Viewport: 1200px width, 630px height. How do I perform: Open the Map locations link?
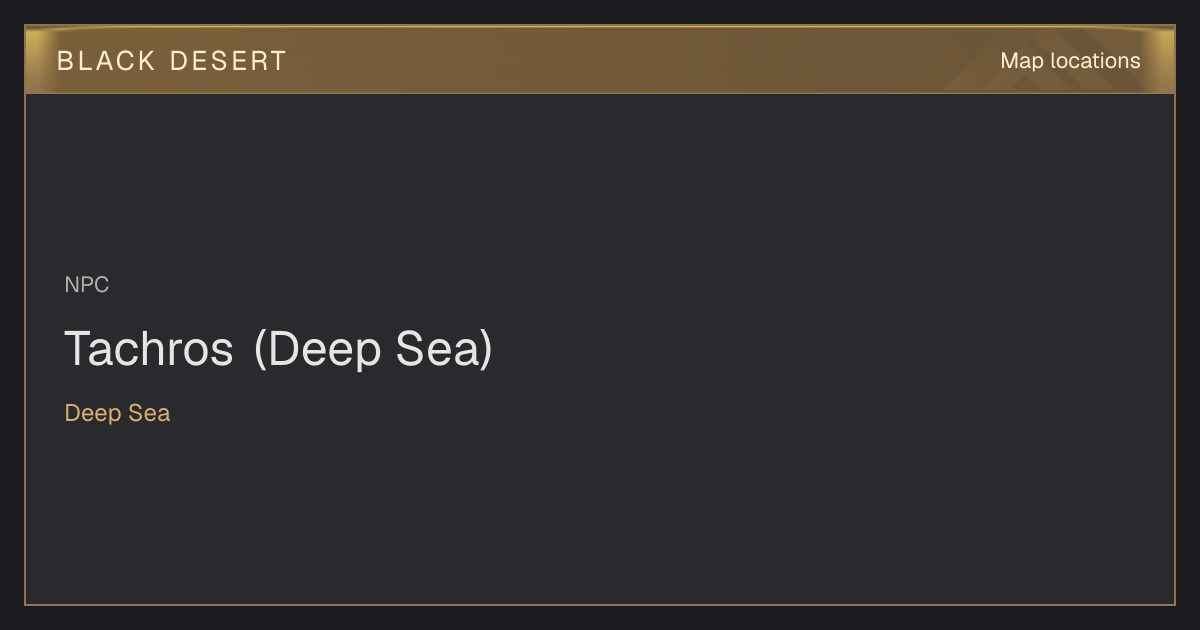pos(1070,61)
